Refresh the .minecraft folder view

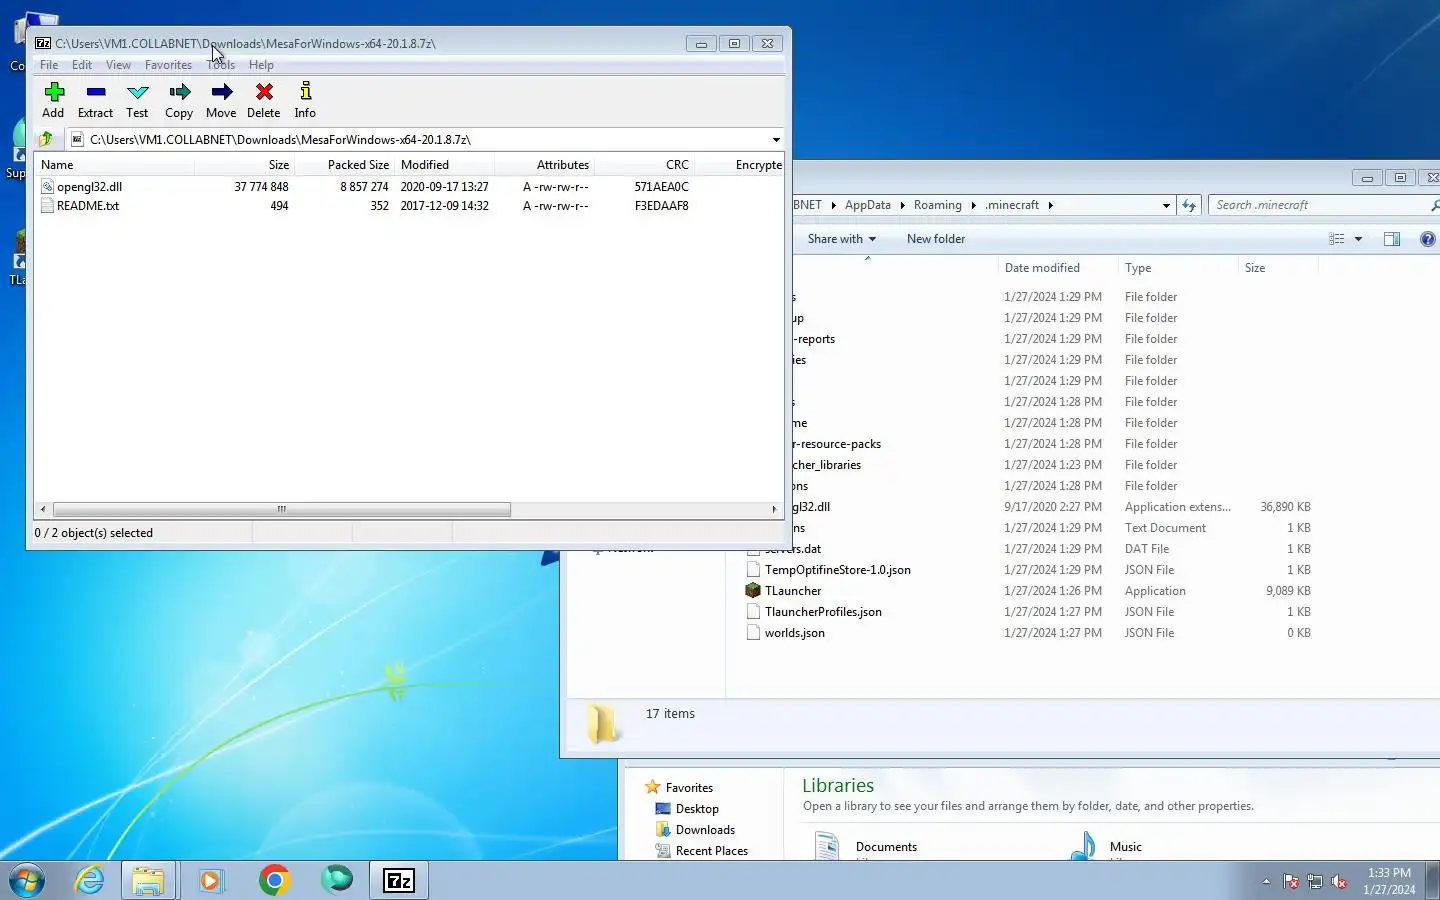click(x=1189, y=205)
